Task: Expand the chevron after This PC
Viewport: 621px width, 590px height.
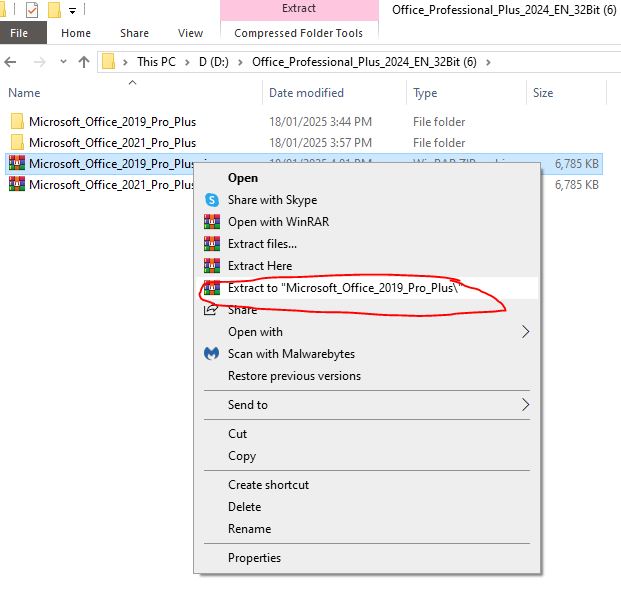Action: pyautogui.click(x=187, y=62)
